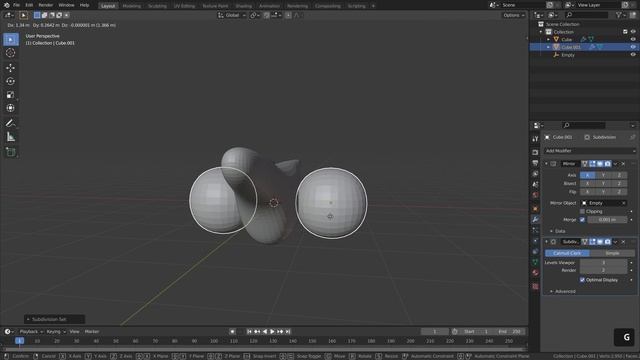Open the Global transform orientation dropdown
This screenshot has width=640, height=360.
[231, 15]
